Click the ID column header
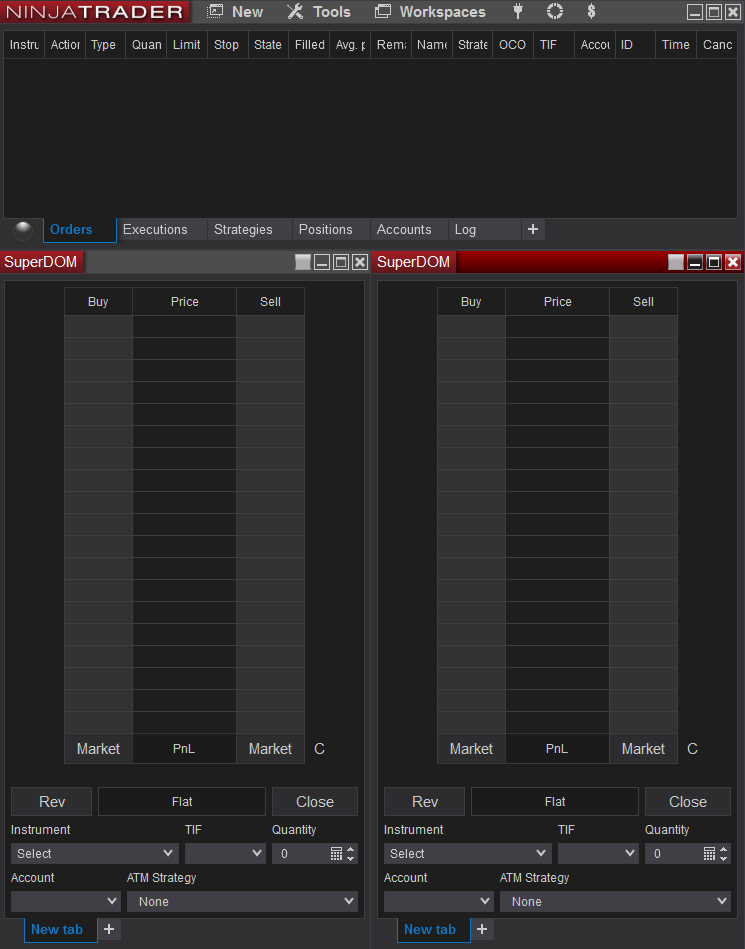 tap(635, 45)
